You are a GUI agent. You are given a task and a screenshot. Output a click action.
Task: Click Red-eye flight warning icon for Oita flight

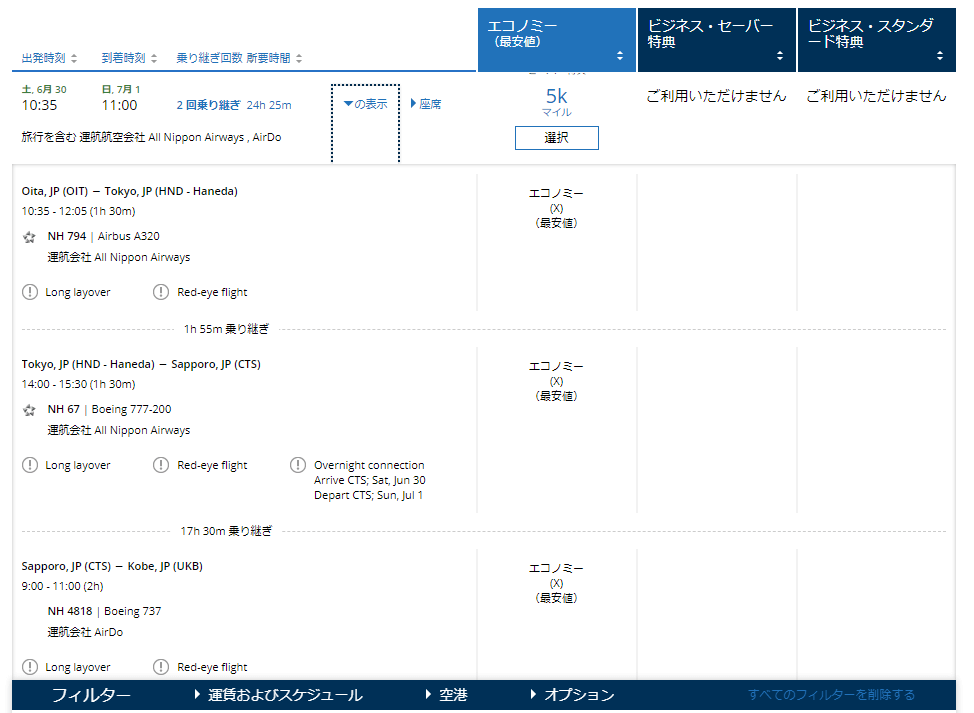[161, 292]
